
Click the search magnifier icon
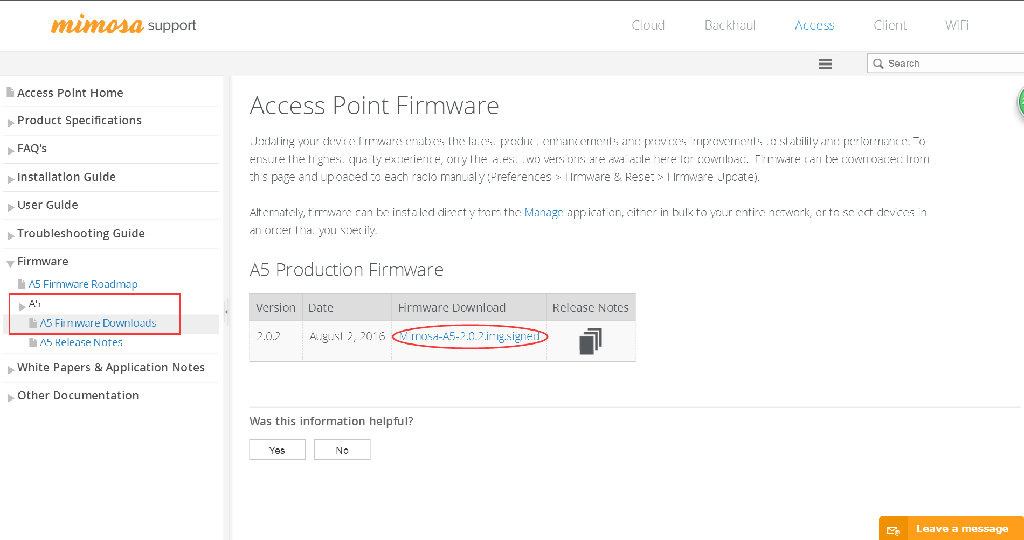pyautogui.click(x=878, y=63)
